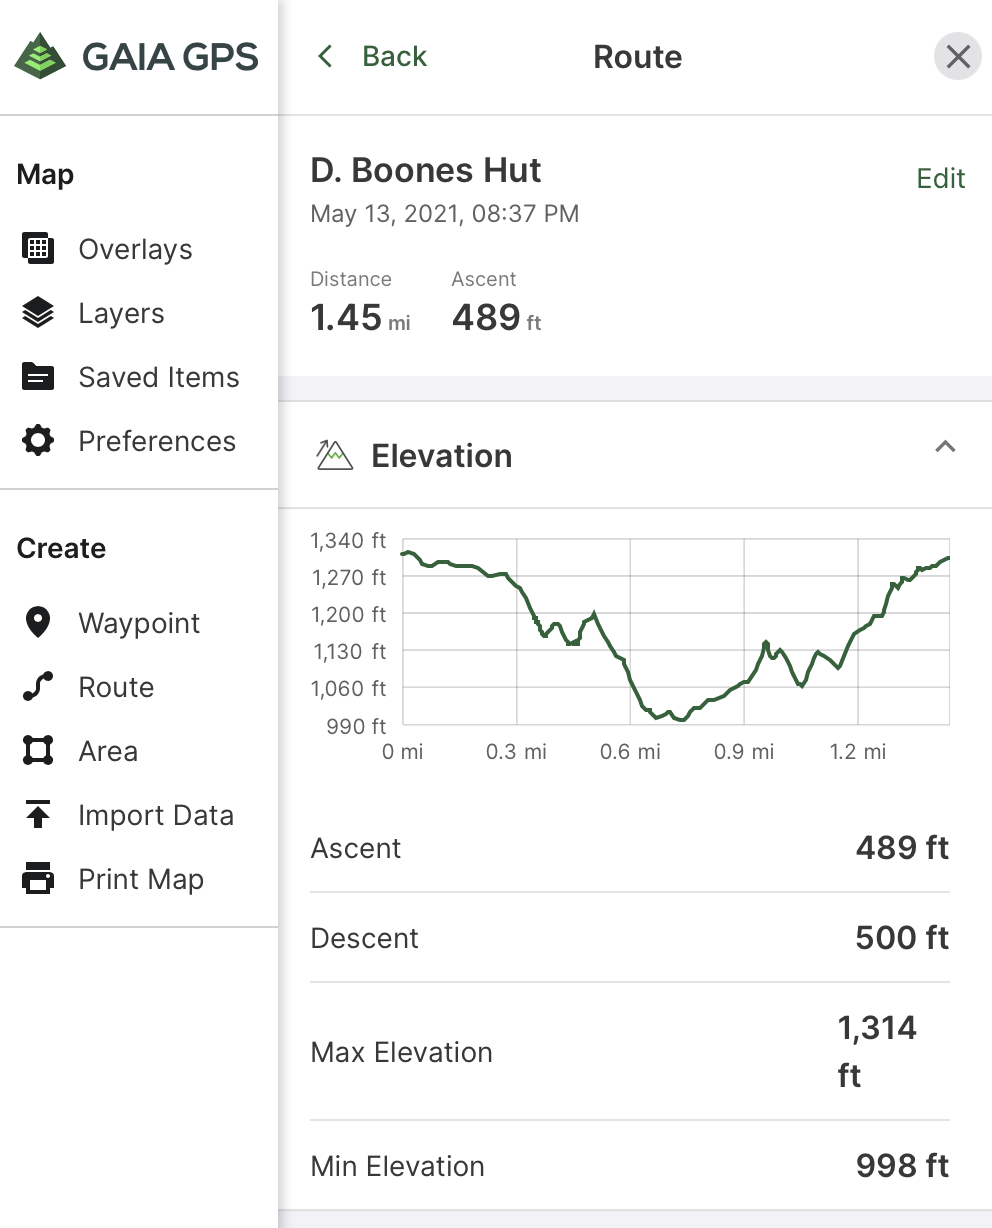
Task: Open the Overlays menu item
Action: (135, 249)
